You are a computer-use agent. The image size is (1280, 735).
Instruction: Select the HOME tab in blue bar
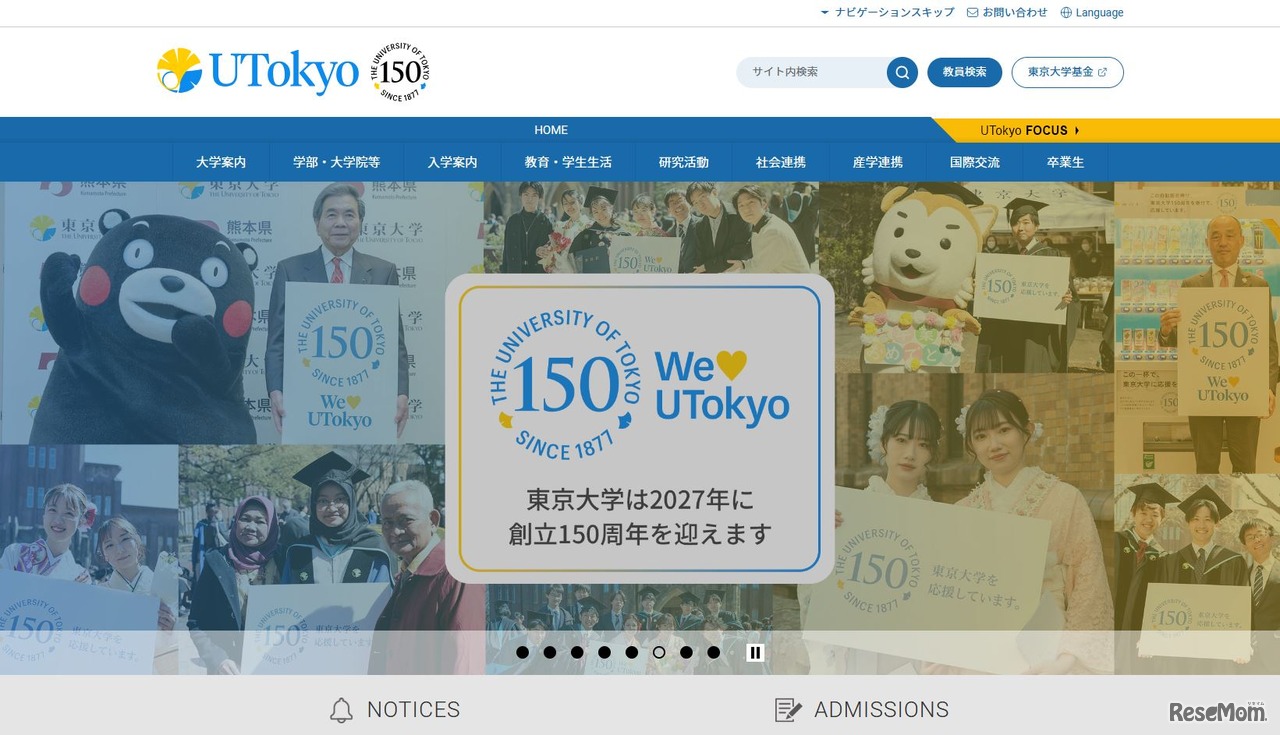coord(551,130)
